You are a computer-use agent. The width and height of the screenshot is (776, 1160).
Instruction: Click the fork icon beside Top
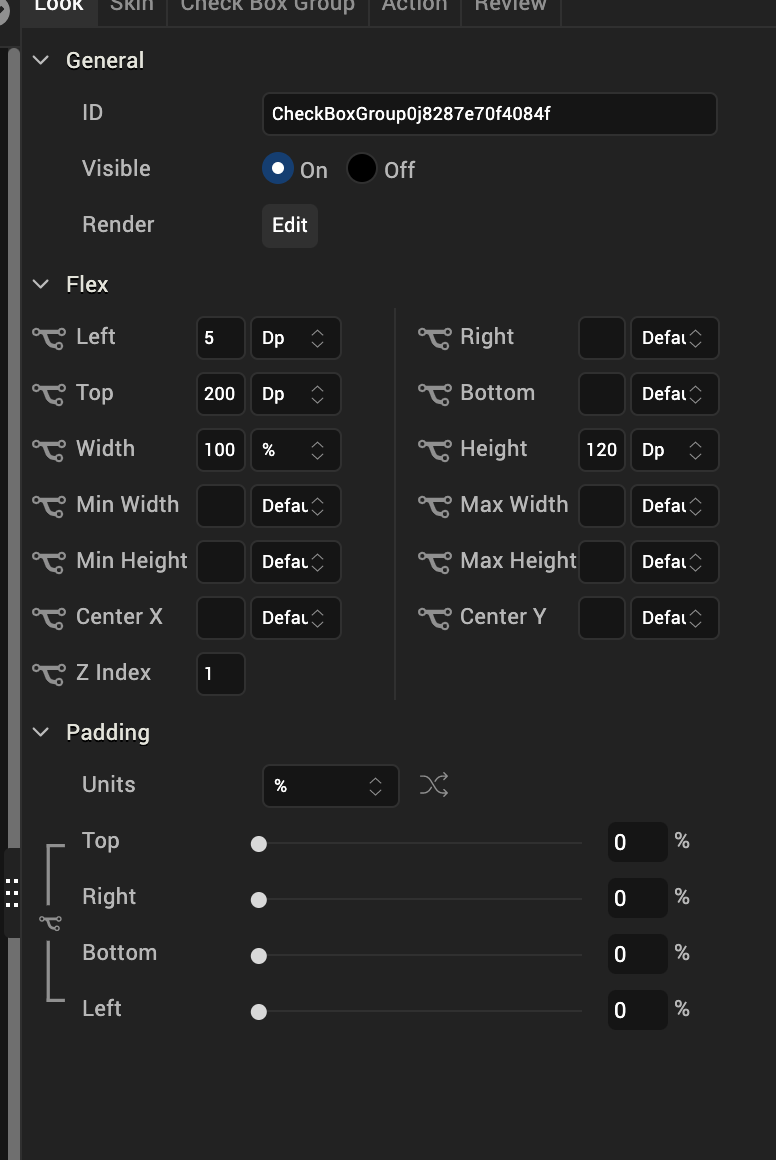(x=49, y=394)
